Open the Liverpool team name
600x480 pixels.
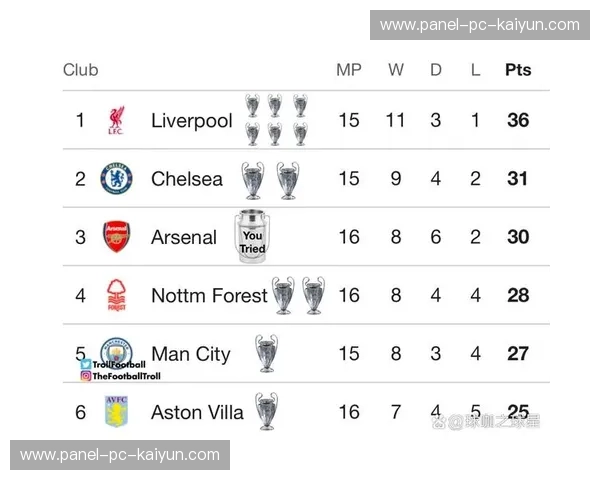[x=191, y=121]
